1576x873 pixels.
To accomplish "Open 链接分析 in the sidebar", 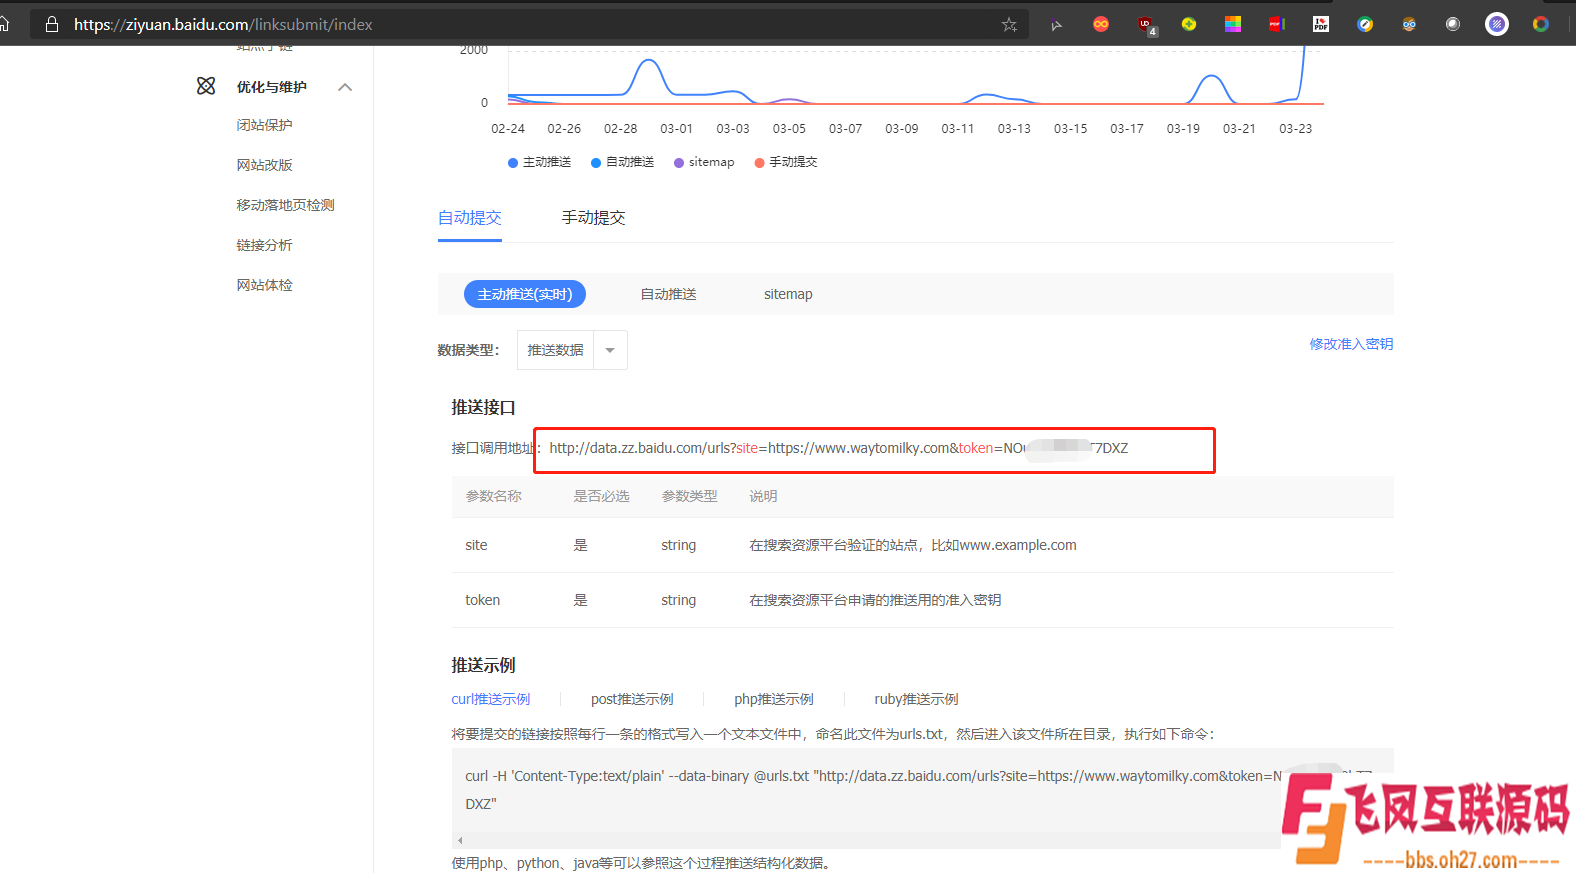I will 265,245.
